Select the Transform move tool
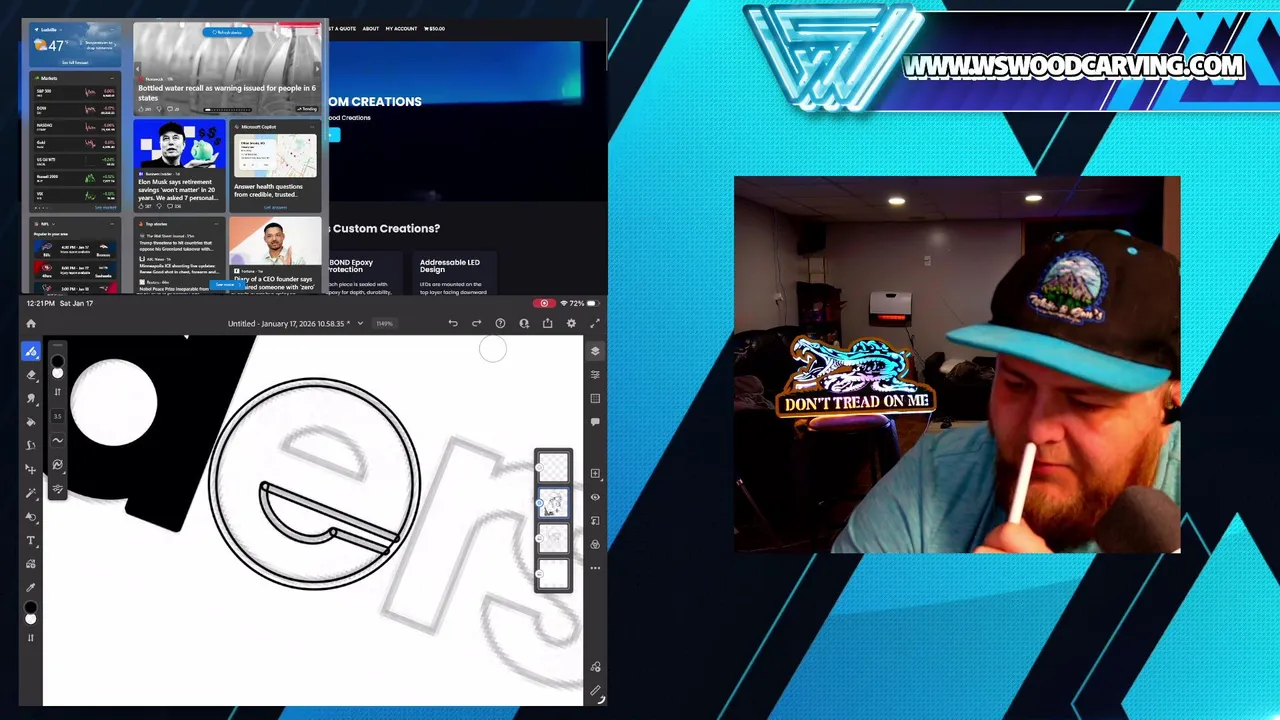Screen dimensions: 1280x720 click(x=31, y=469)
